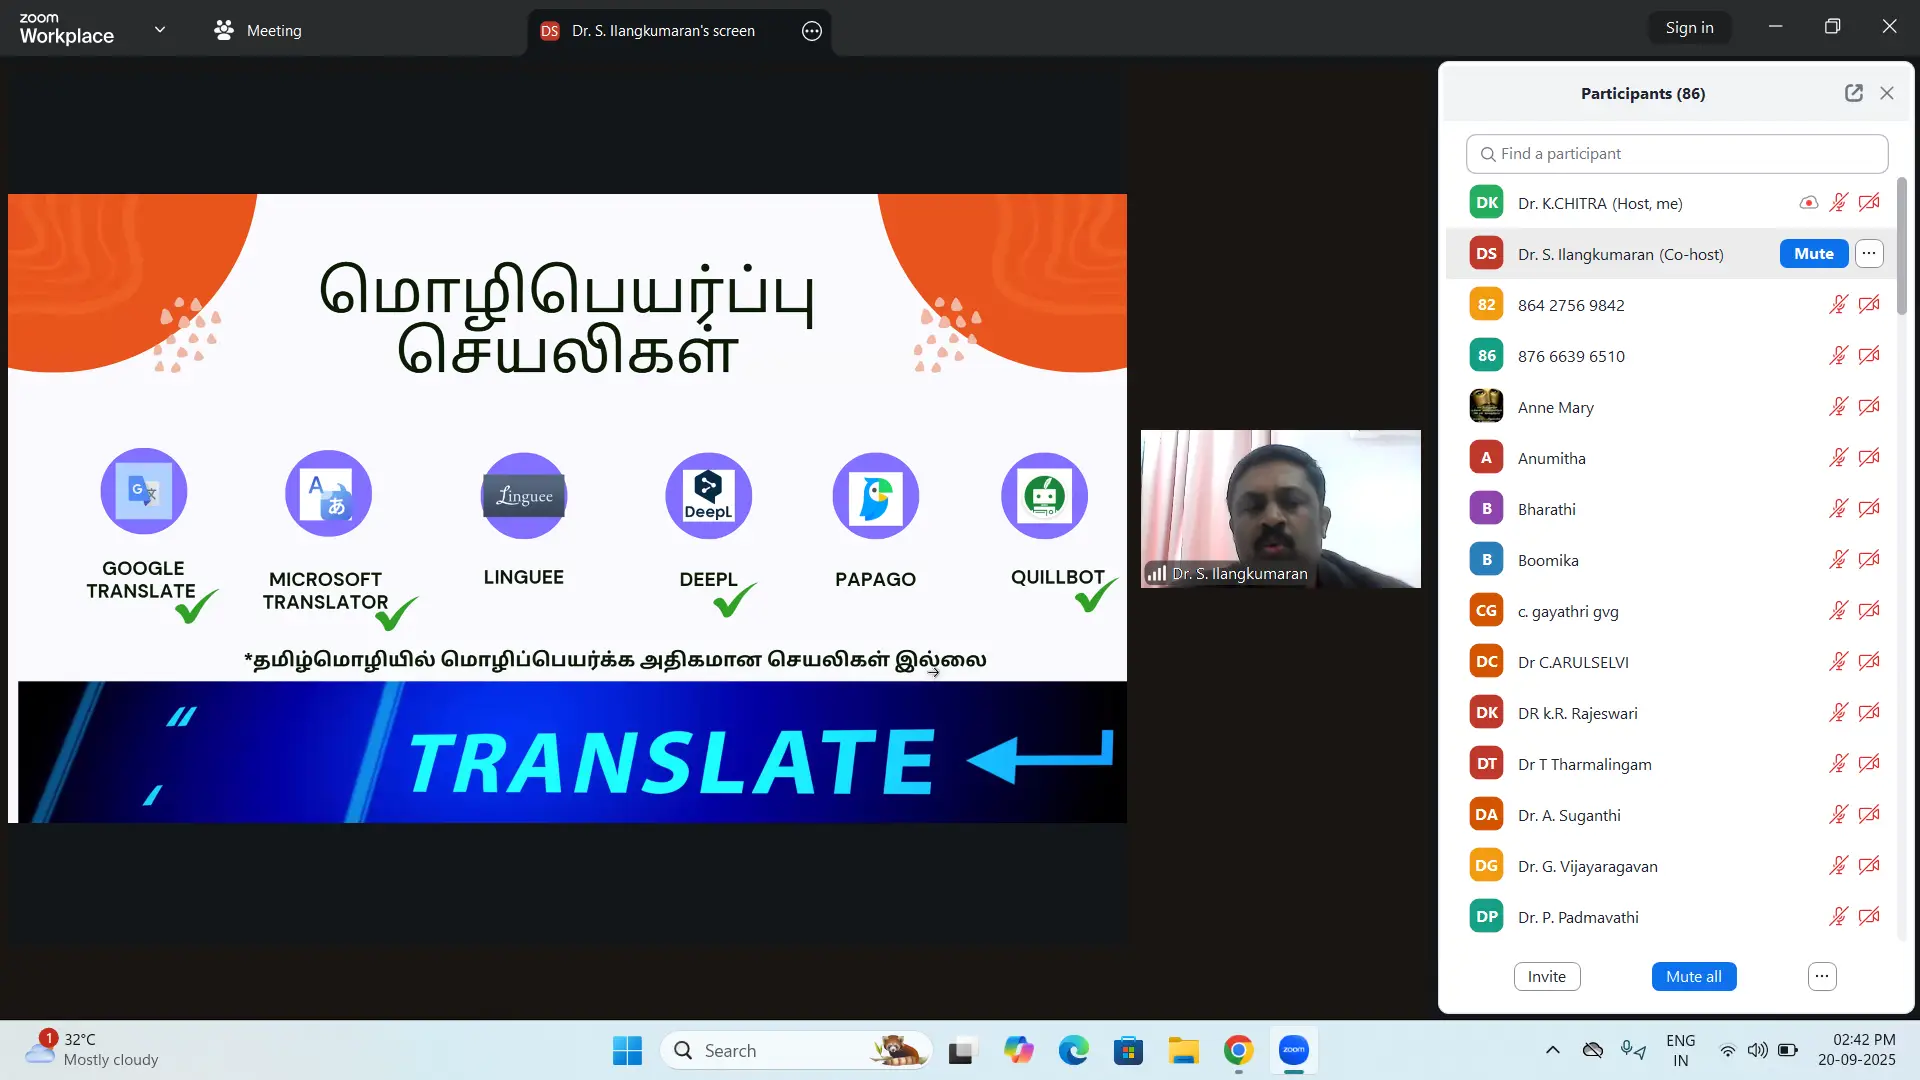1920x1080 pixels.
Task: Open the Zoom Workplace dropdown chevron
Action: (x=160, y=30)
